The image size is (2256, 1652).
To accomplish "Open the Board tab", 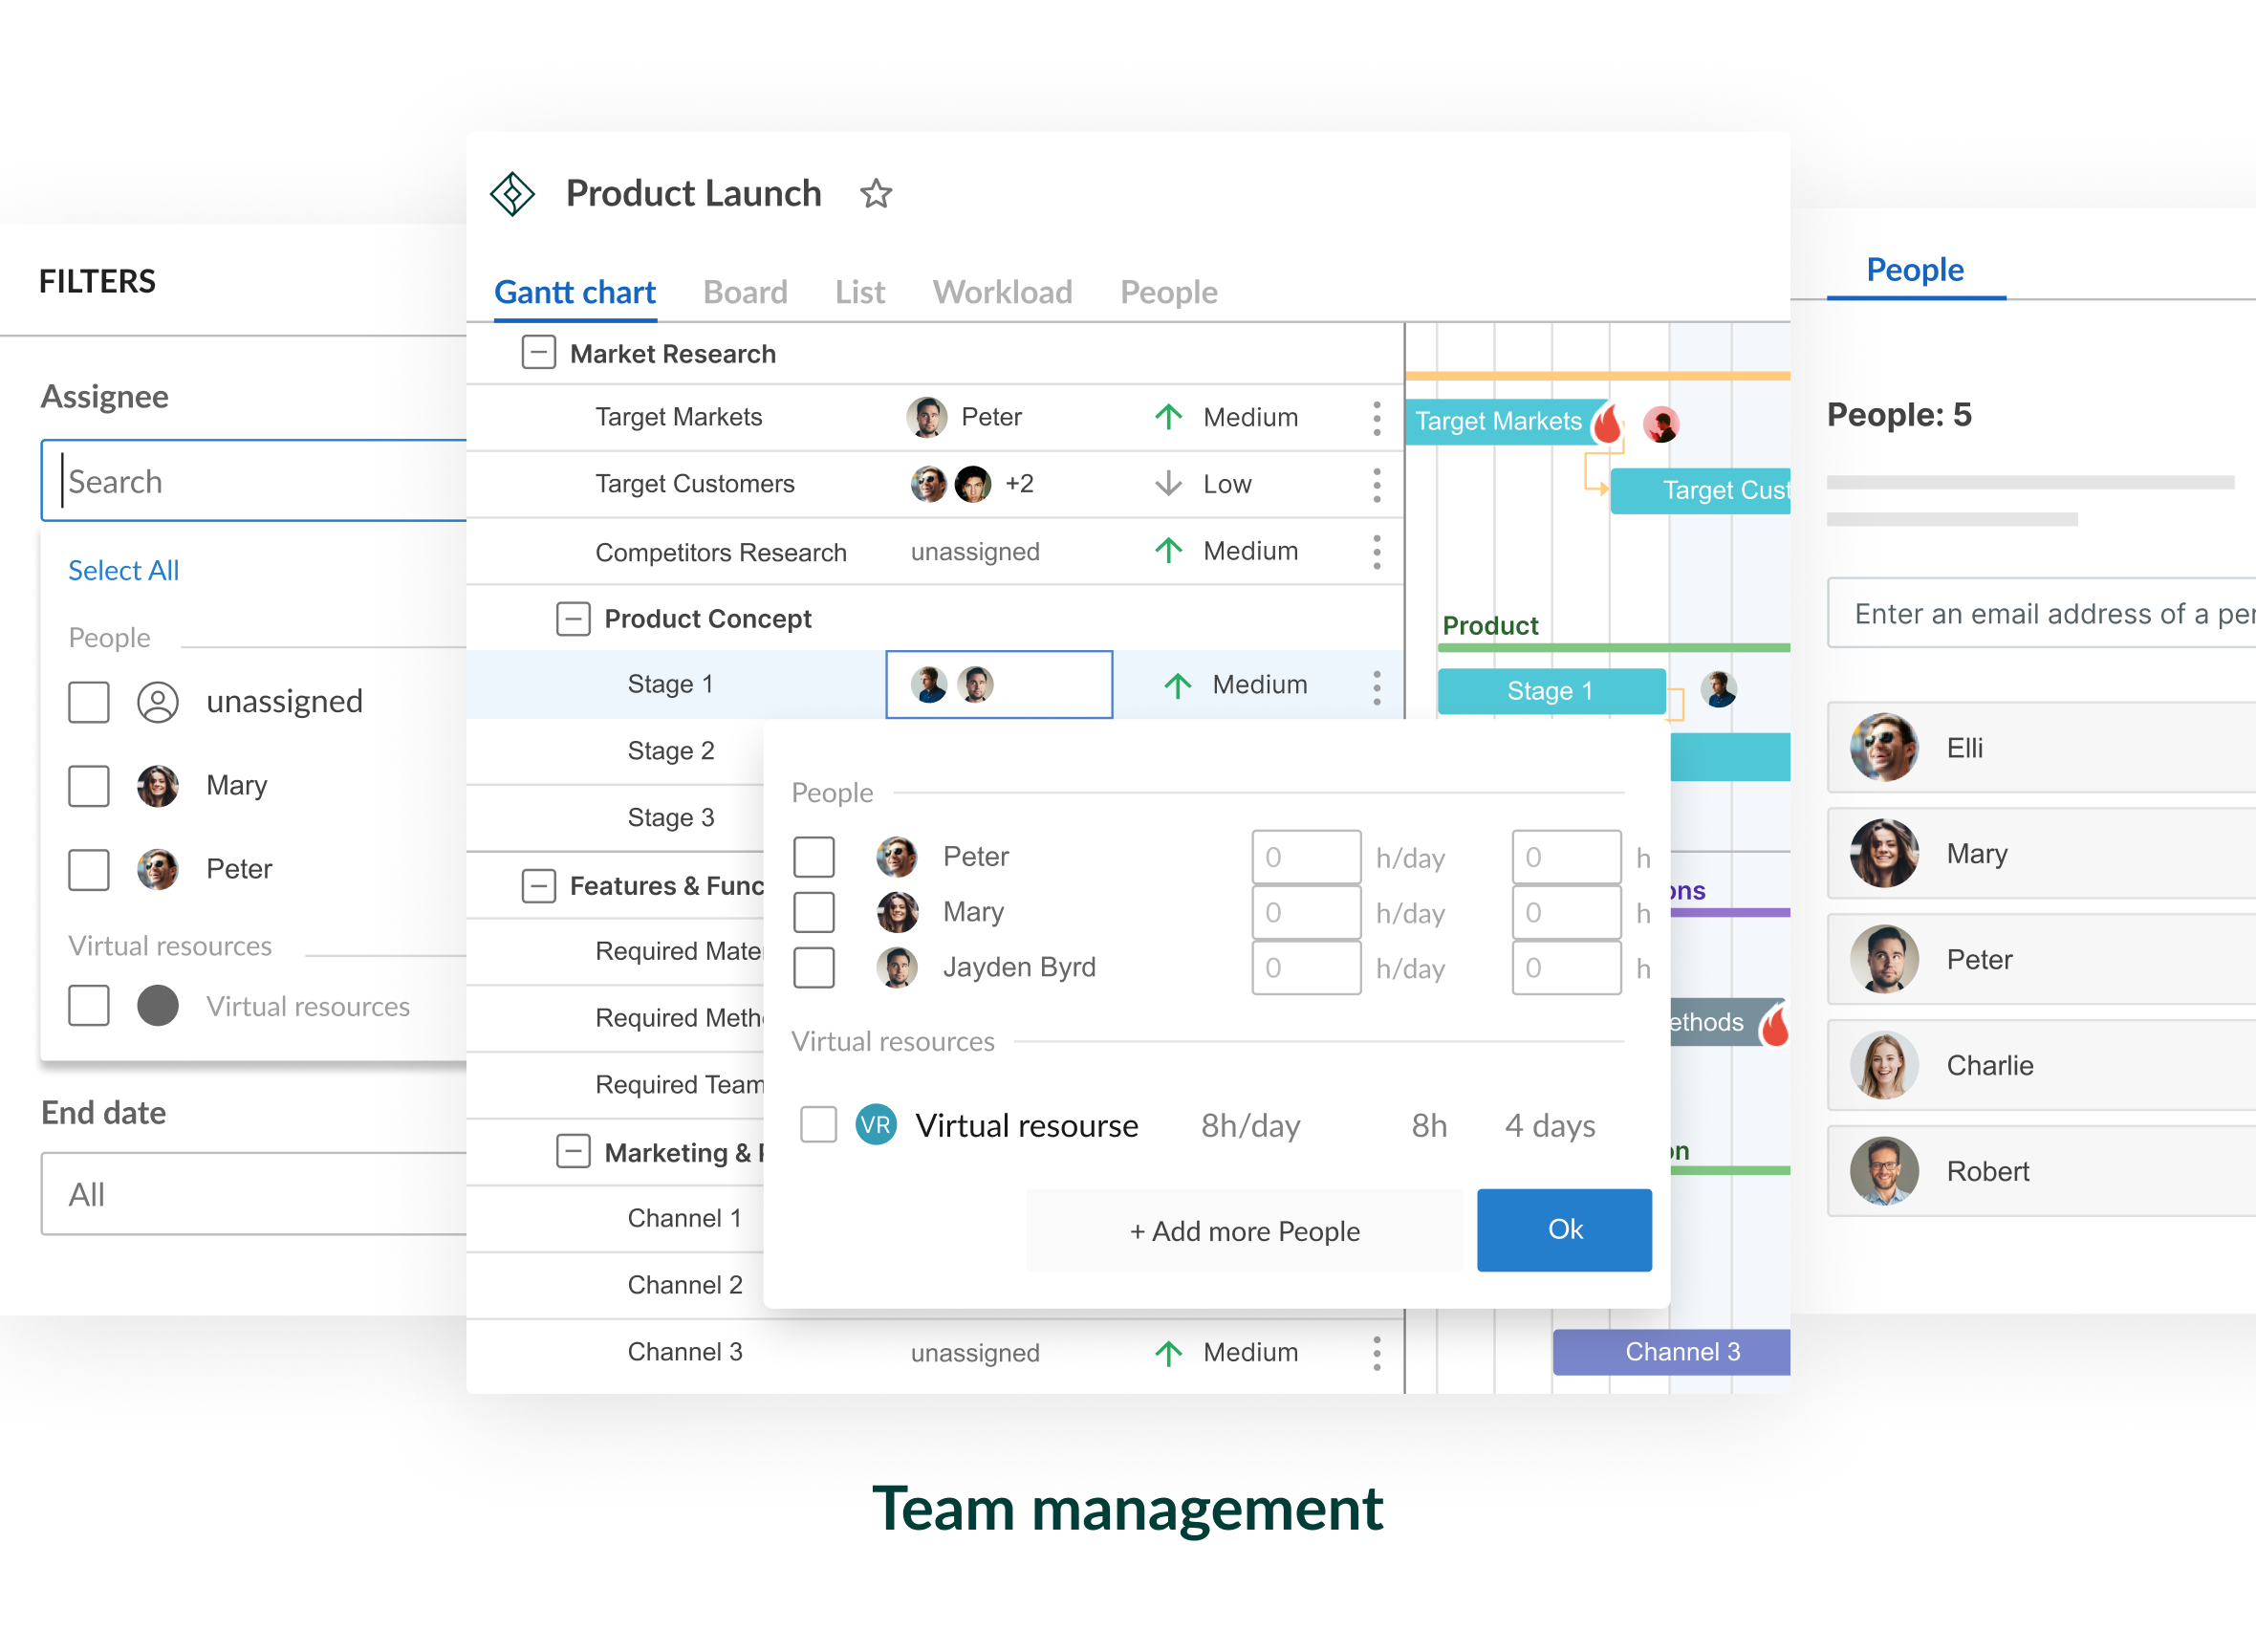I will (745, 292).
